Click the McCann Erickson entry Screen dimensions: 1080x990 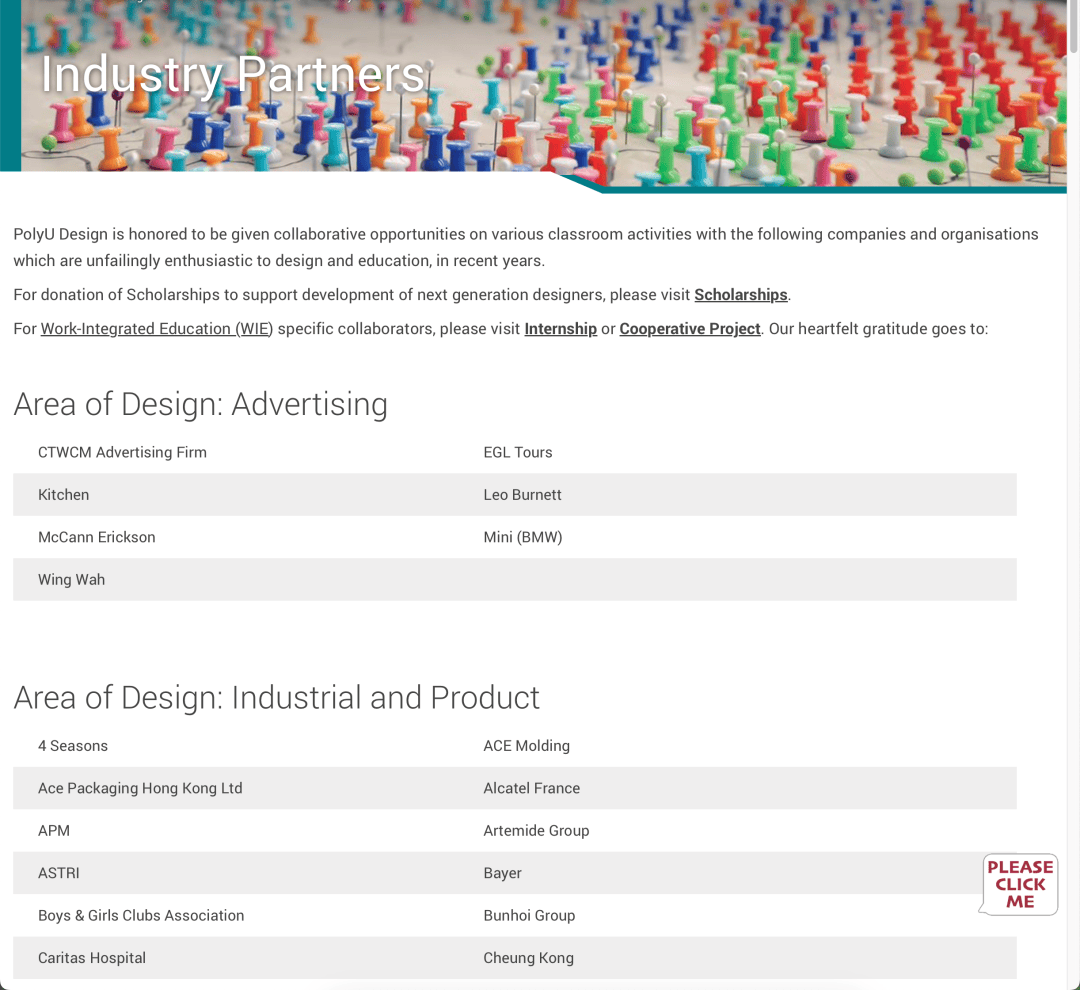point(96,538)
